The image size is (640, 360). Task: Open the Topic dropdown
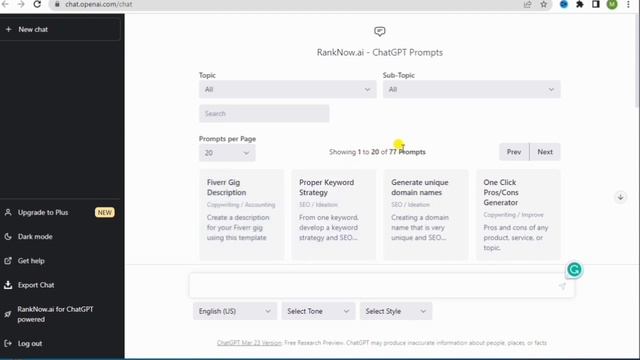coord(287,89)
